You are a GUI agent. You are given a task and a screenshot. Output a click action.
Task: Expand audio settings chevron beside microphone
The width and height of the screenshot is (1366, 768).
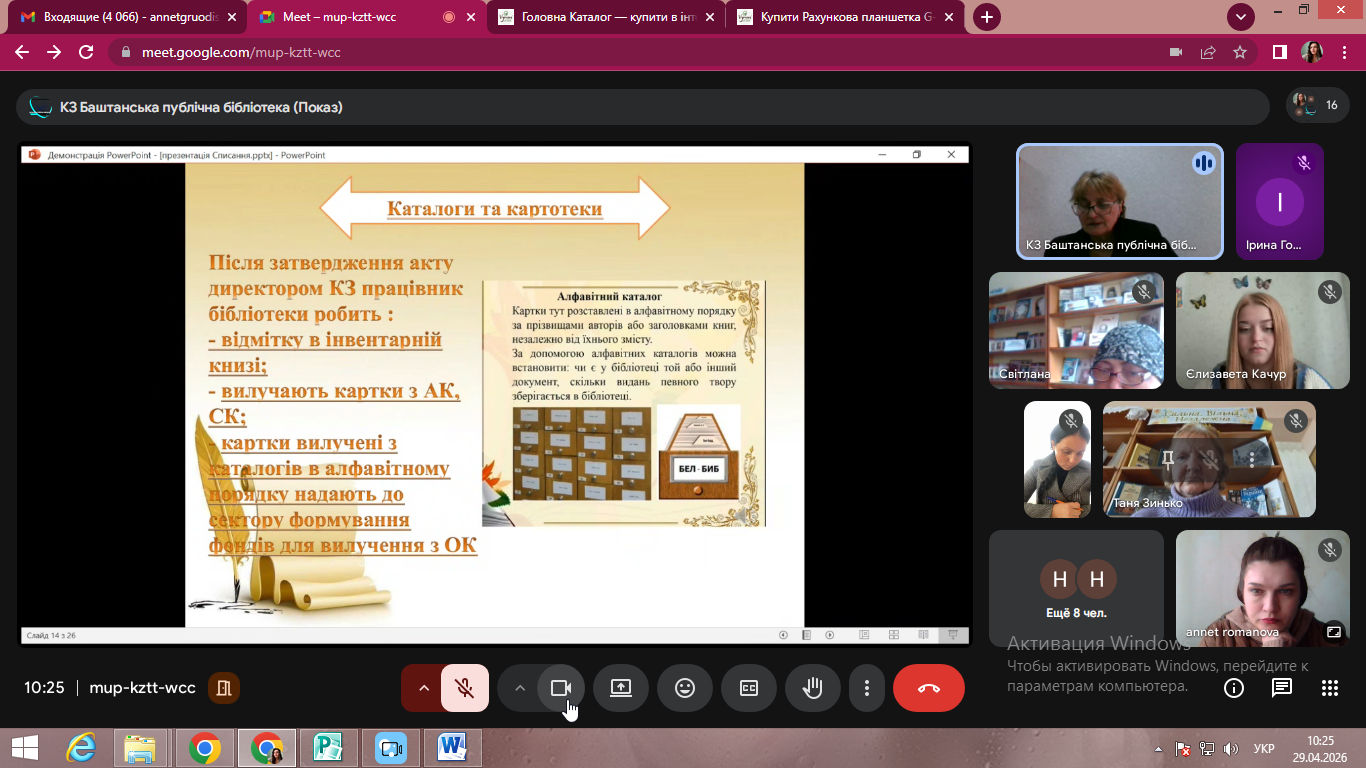click(423, 688)
